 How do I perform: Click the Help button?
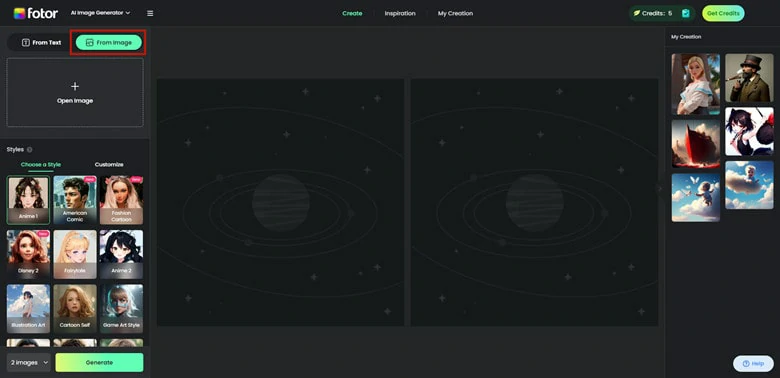[x=753, y=364]
